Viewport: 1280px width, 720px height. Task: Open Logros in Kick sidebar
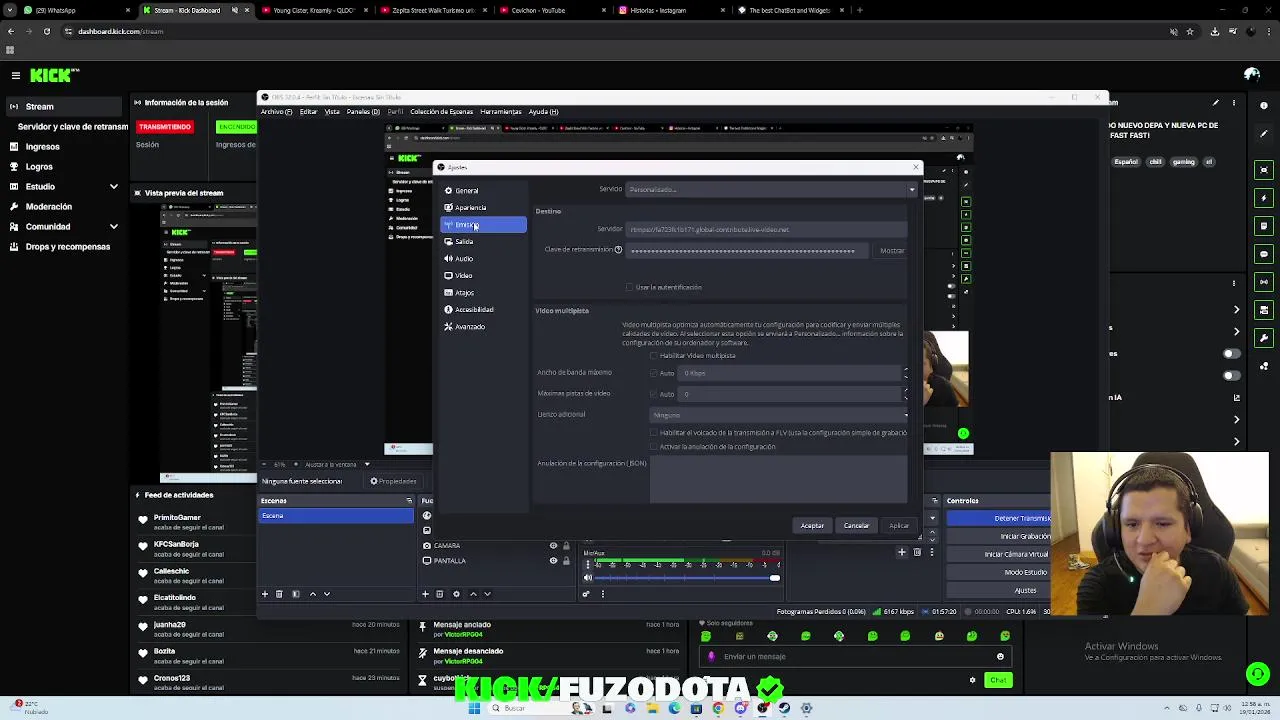click(x=39, y=166)
